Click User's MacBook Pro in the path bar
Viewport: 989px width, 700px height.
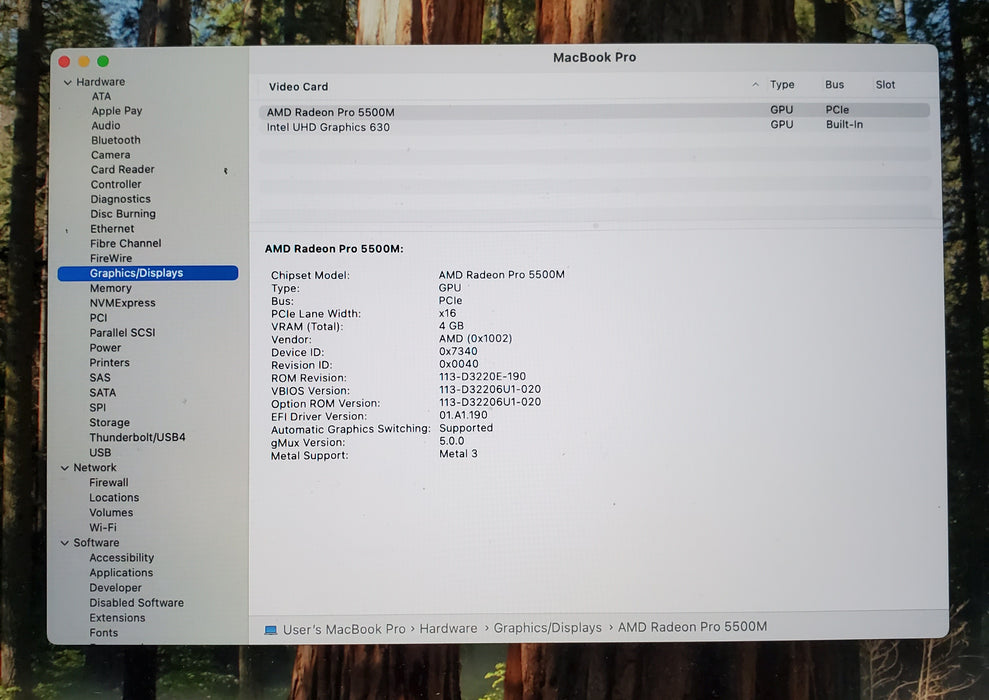(x=344, y=629)
